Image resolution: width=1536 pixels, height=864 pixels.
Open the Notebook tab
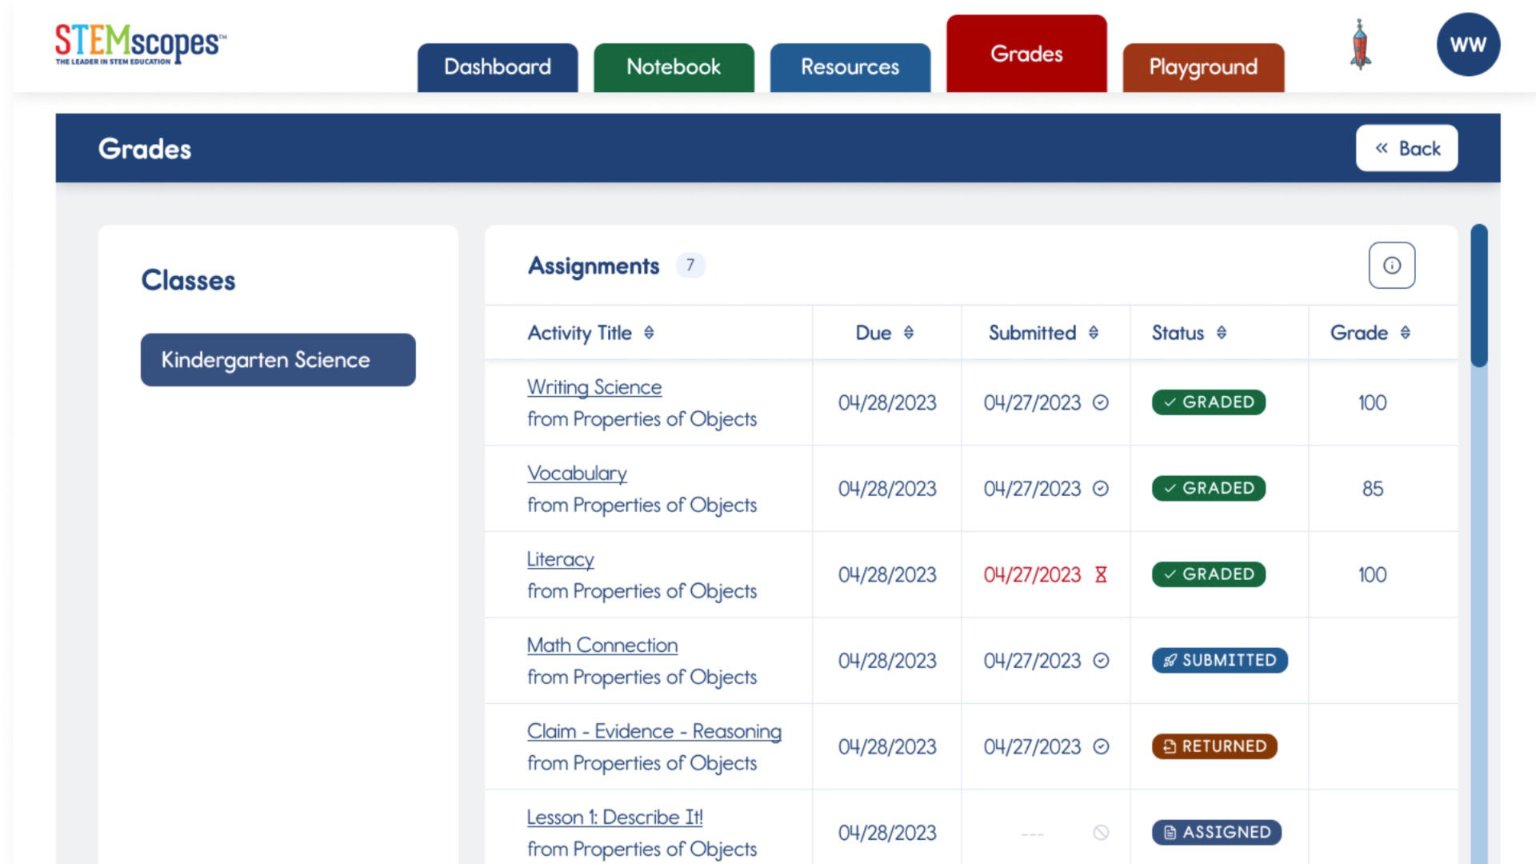coord(673,67)
